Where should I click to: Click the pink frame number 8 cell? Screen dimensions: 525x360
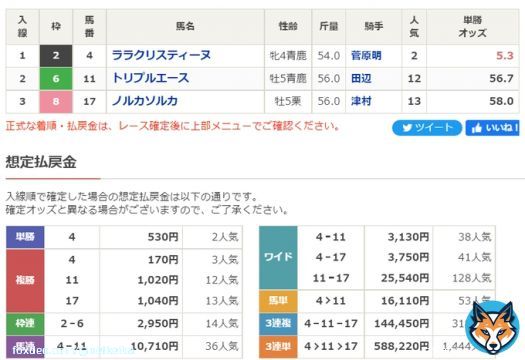(56, 101)
